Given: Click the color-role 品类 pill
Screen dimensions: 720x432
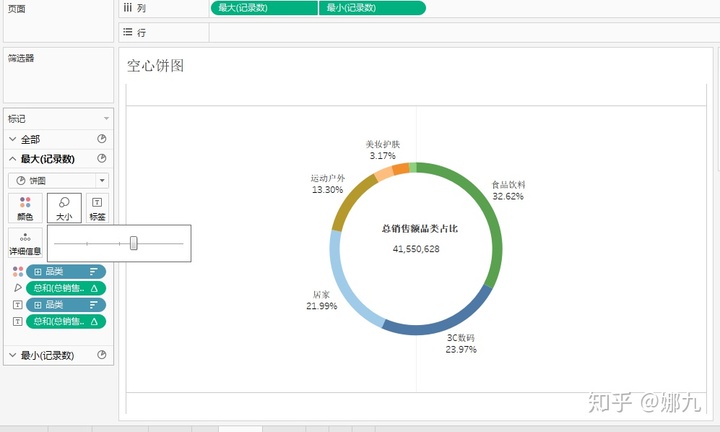Looking at the screenshot, I should [x=66, y=272].
